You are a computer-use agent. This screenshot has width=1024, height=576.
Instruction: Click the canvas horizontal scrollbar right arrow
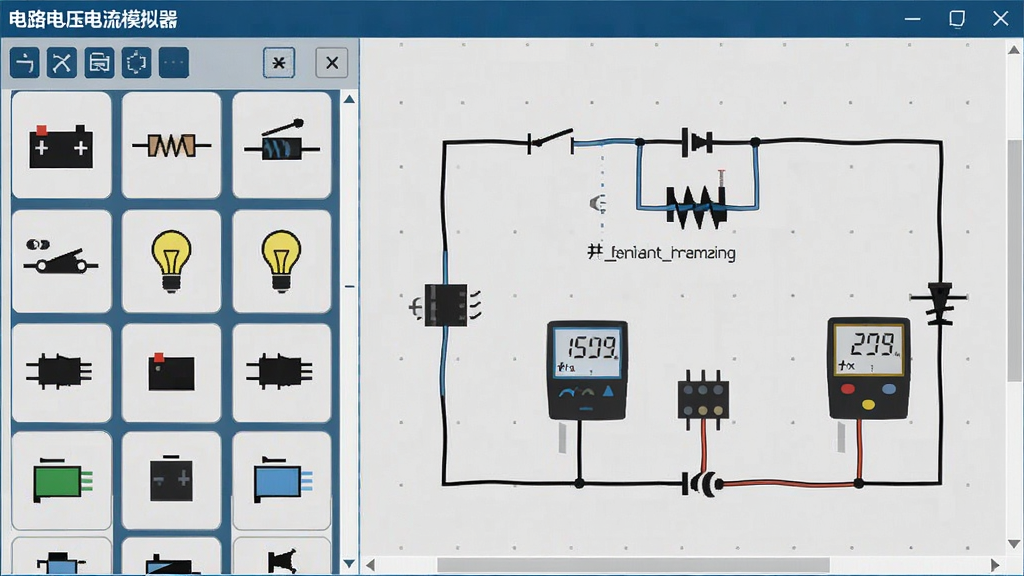[995, 564]
